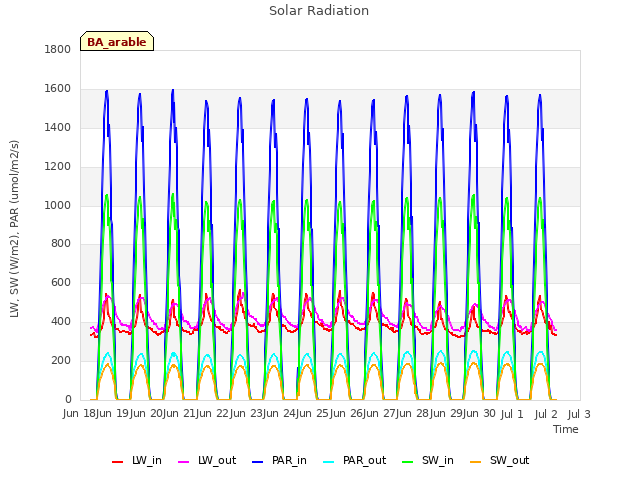Screen dimensions: 640x480
Task: Click the 600 y-axis tick label
Action: coord(61,282)
